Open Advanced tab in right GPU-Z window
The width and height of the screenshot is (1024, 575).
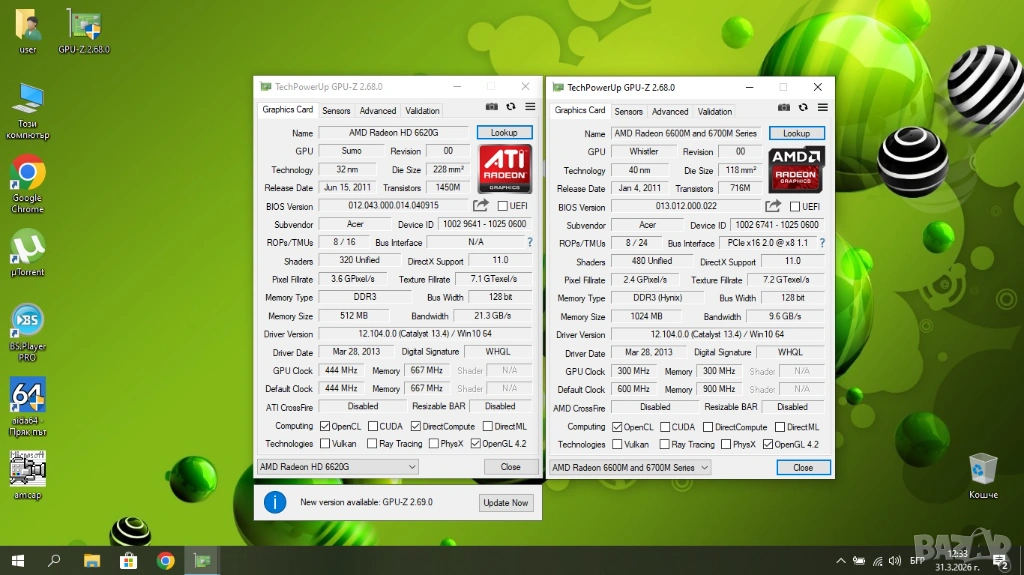coord(670,112)
